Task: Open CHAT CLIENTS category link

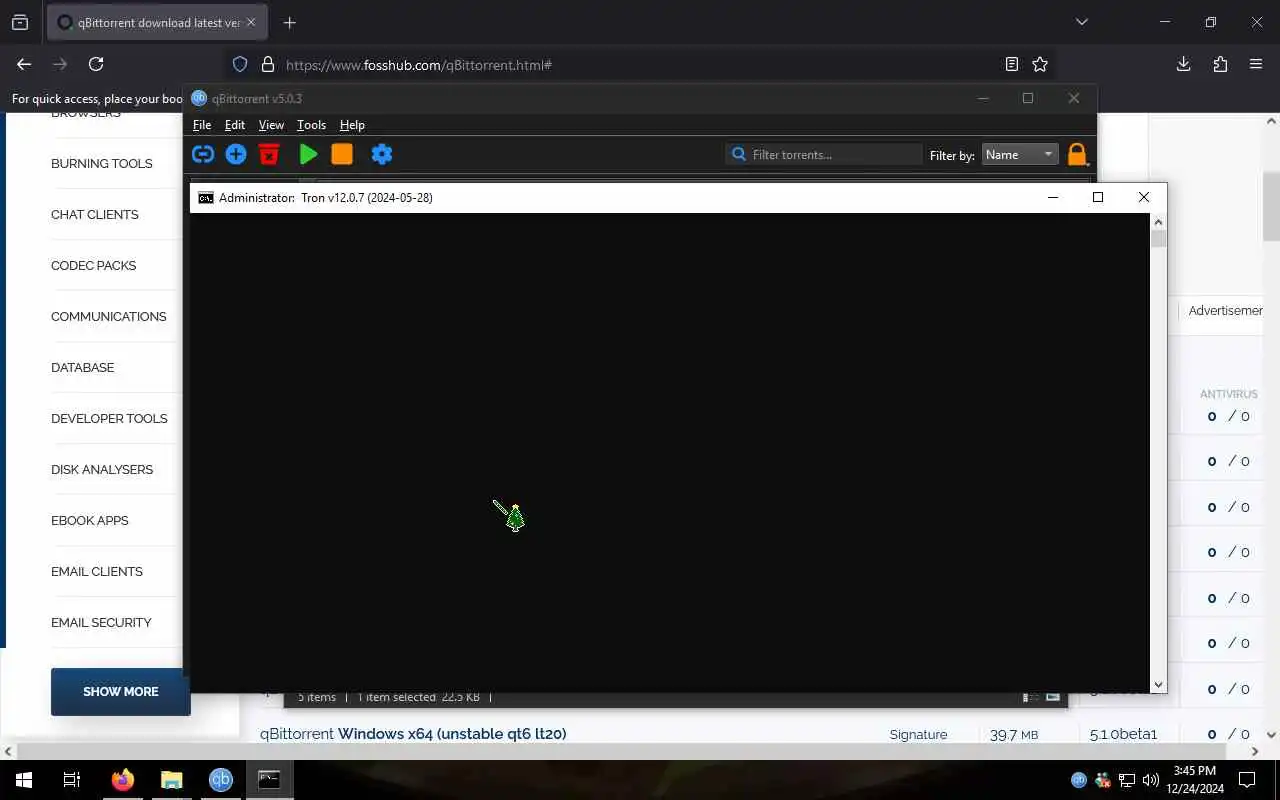Action: 95,214
